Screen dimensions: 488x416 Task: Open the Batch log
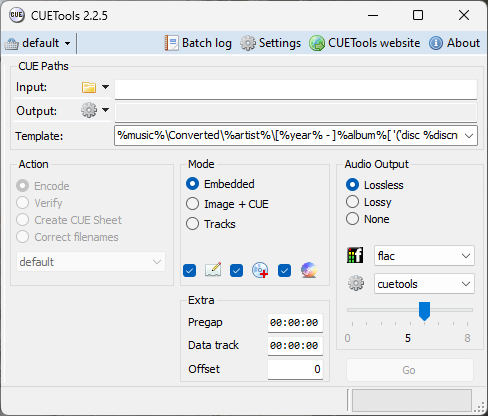click(198, 43)
